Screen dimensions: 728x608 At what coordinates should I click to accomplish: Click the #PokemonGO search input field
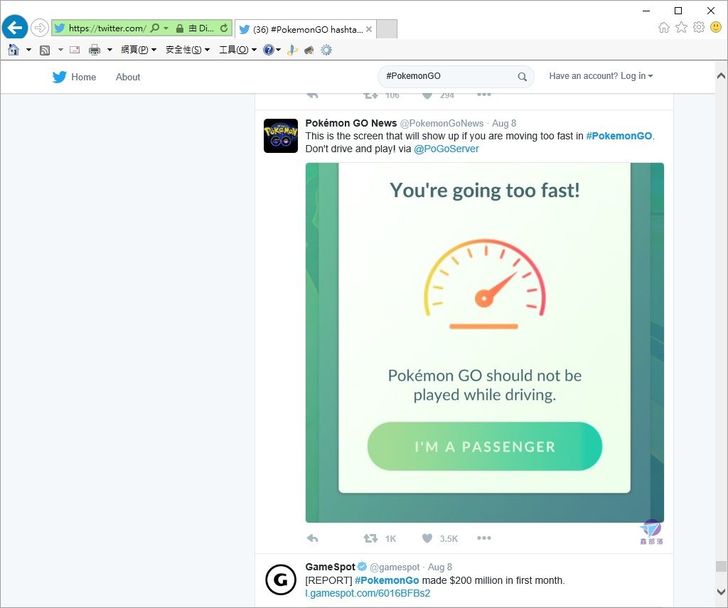click(445, 77)
